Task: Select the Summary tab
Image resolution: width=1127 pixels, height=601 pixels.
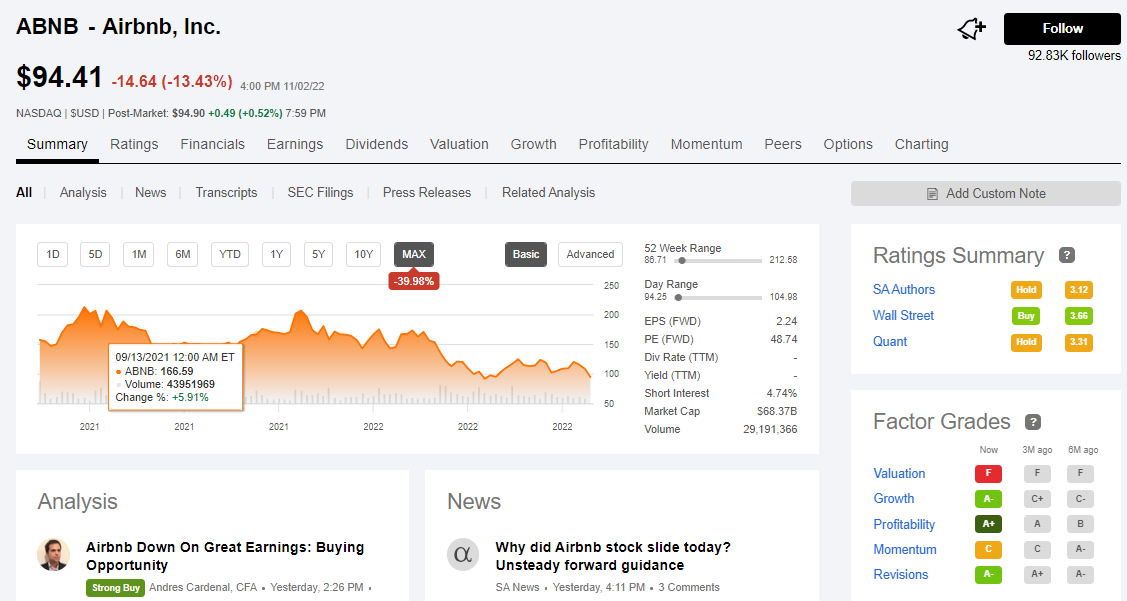Action: click(58, 144)
